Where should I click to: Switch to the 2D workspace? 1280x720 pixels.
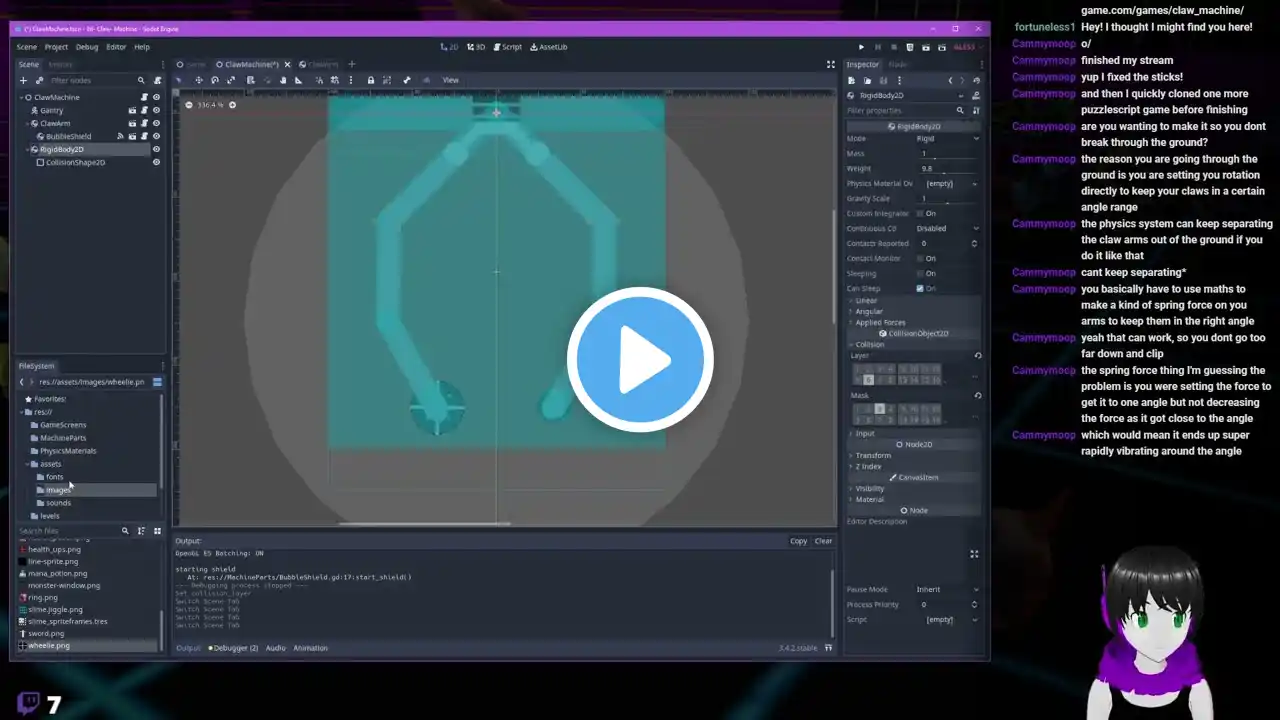[x=449, y=47]
